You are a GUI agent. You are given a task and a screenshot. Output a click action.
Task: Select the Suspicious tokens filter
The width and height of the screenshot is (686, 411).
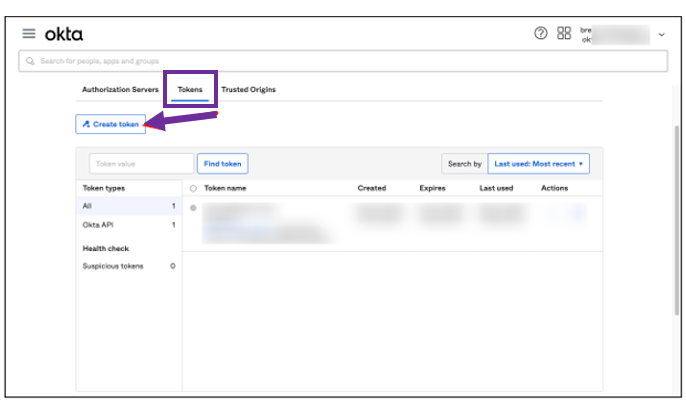pyautogui.click(x=129, y=266)
